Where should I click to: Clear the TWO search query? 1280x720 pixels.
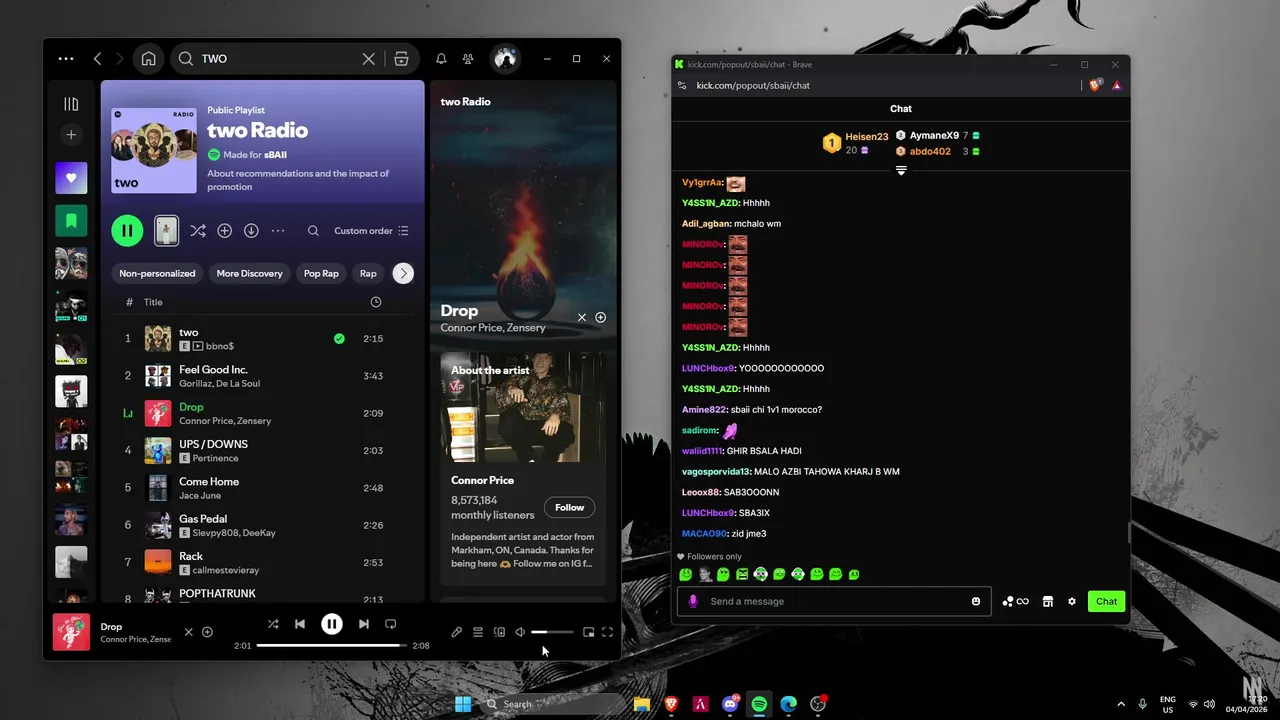pos(368,59)
